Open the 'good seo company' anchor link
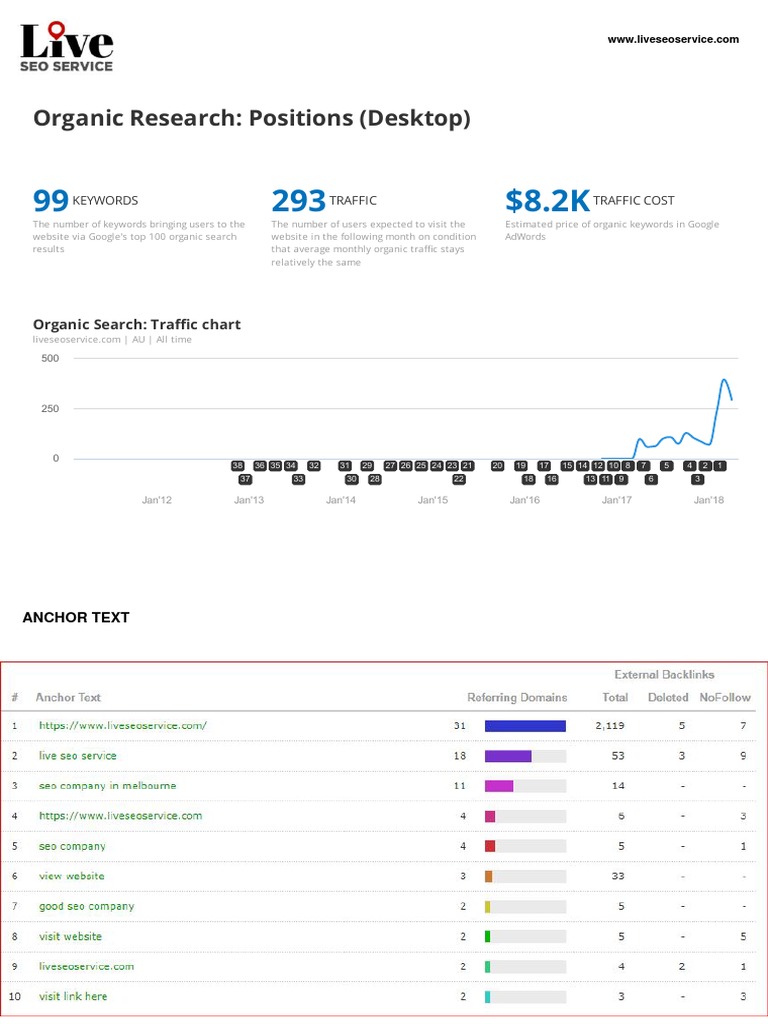This screenshot has height=1024, width=768. click(x=87, y=906)
